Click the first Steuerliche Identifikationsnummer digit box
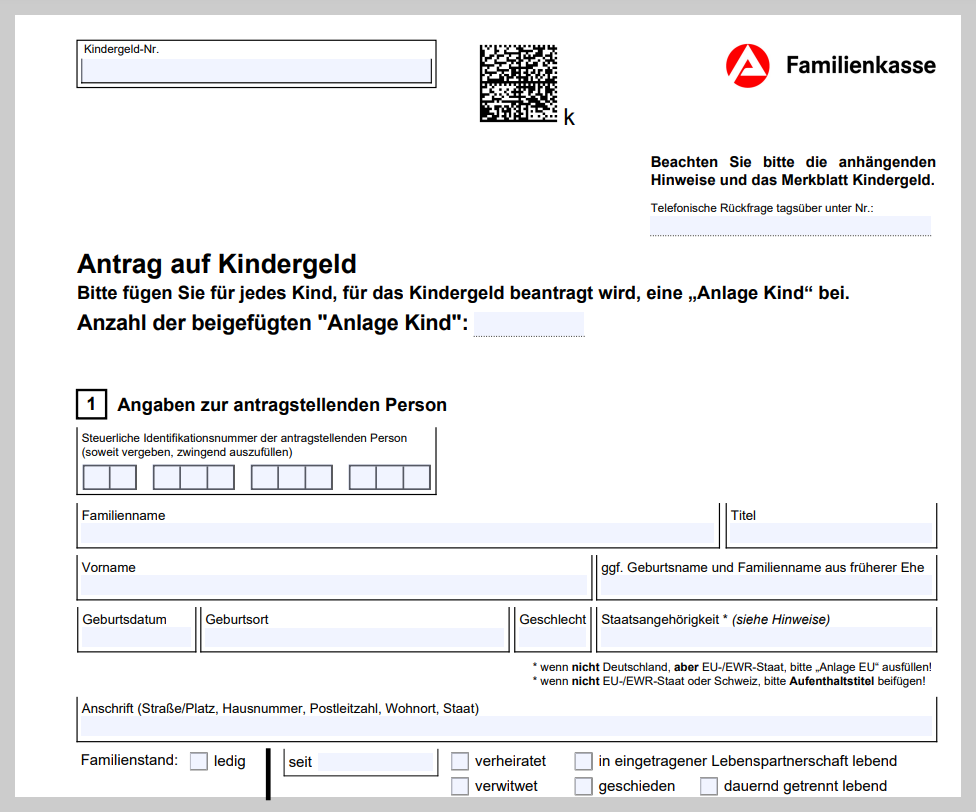 click(x=96, y=477)
